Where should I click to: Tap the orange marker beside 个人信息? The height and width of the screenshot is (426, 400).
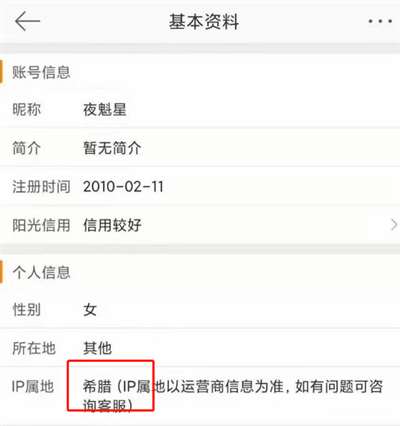point(1,272)
